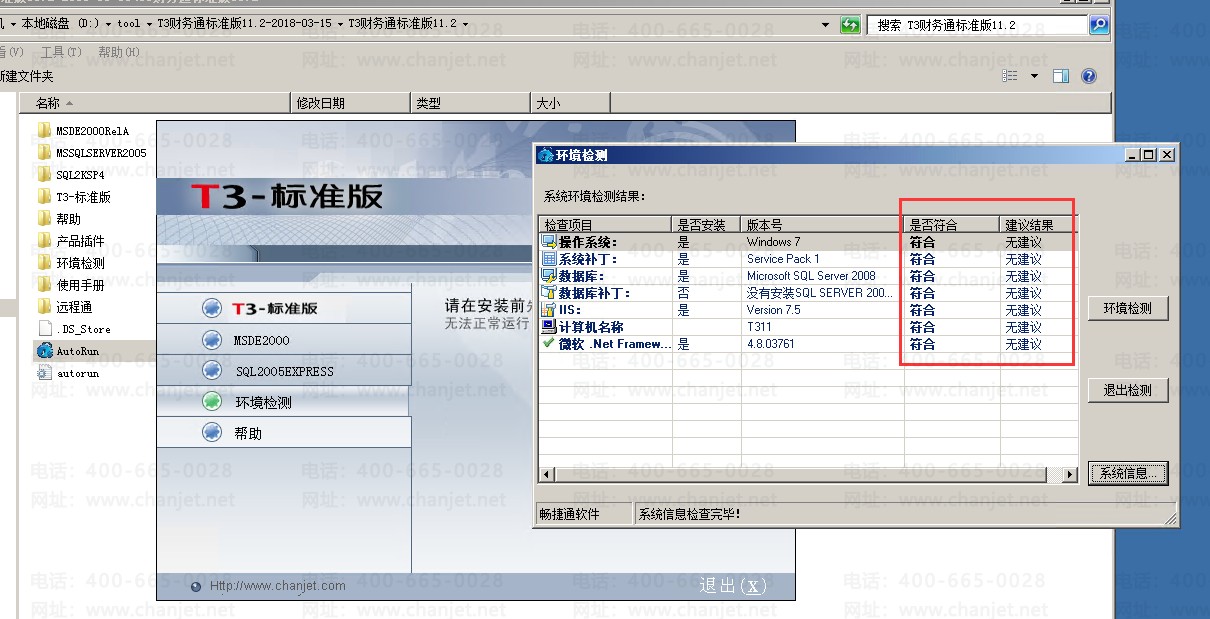Screen dimensions: 1210x619
Task: Open address bar history dropdown
Action: point(825,25)
